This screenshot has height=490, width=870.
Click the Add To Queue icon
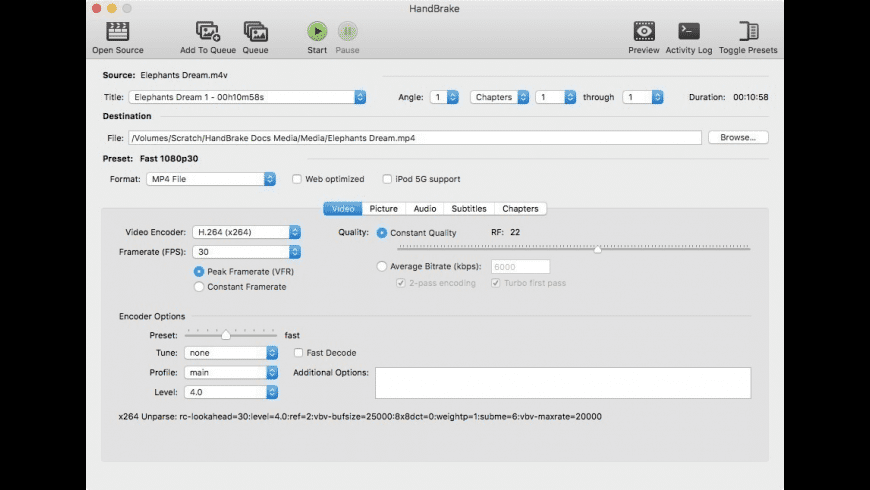click(208, 31)
